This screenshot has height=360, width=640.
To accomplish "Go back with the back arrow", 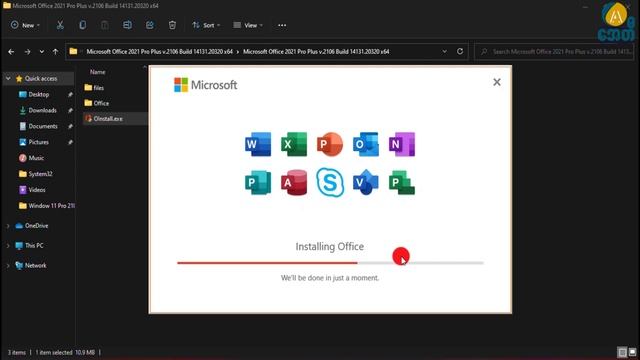I will 11,52.
